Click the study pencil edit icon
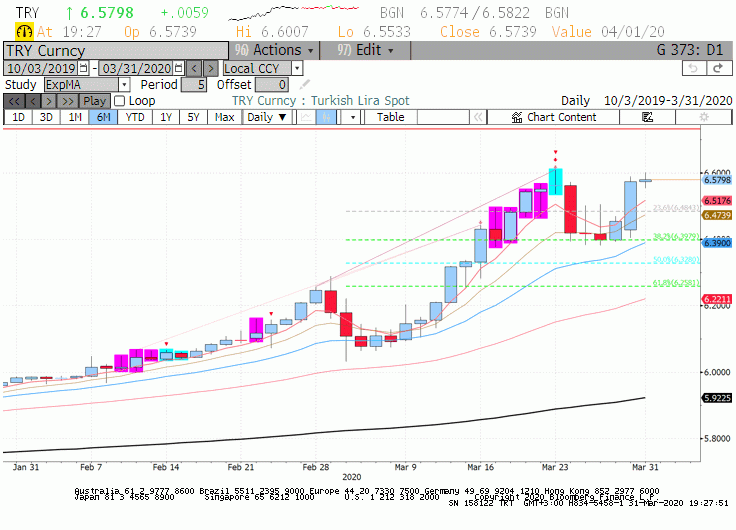The image size is (736, 530). pos(305,84)
